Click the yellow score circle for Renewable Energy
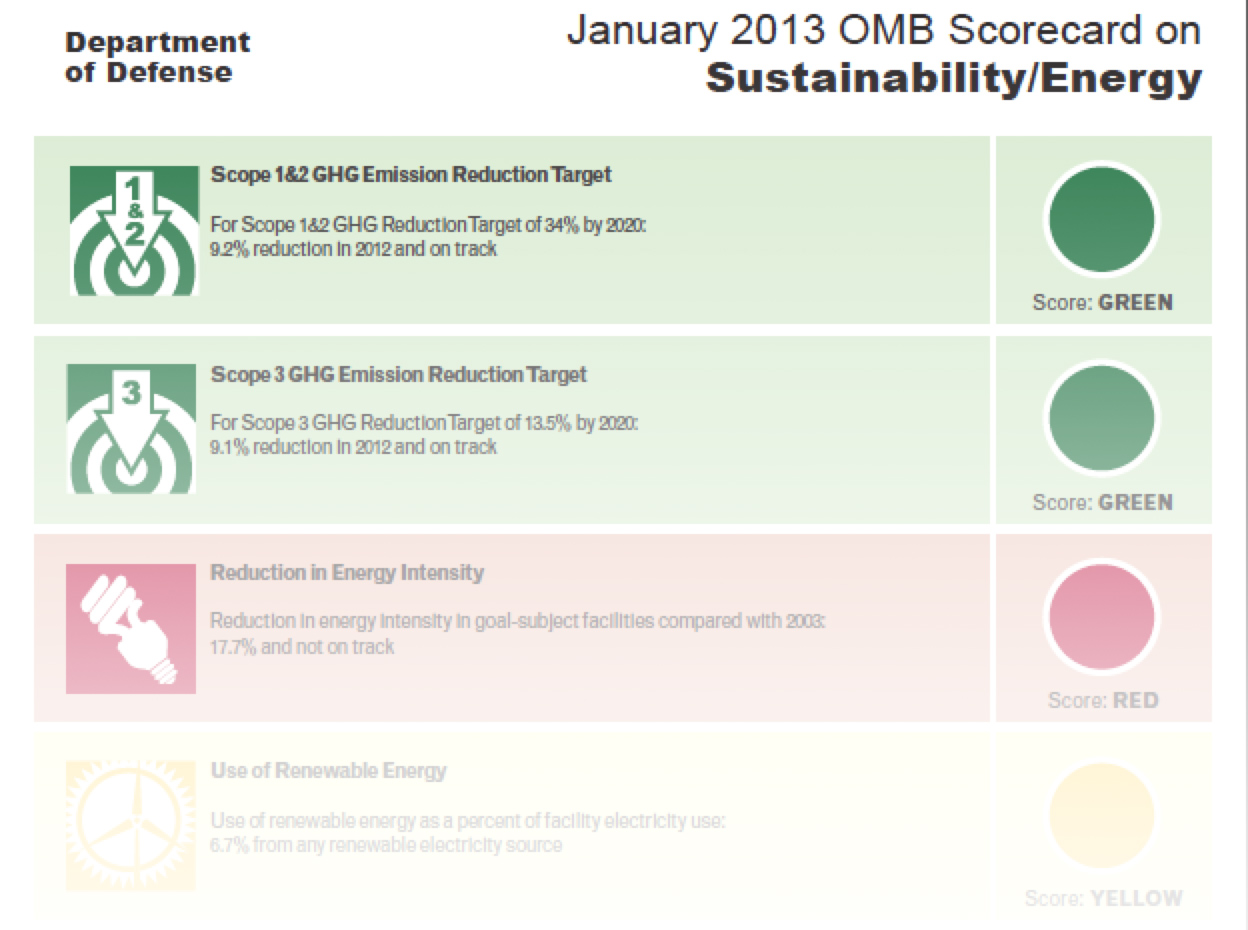This screenshot has height=930, width=1248. [1102, 816]
